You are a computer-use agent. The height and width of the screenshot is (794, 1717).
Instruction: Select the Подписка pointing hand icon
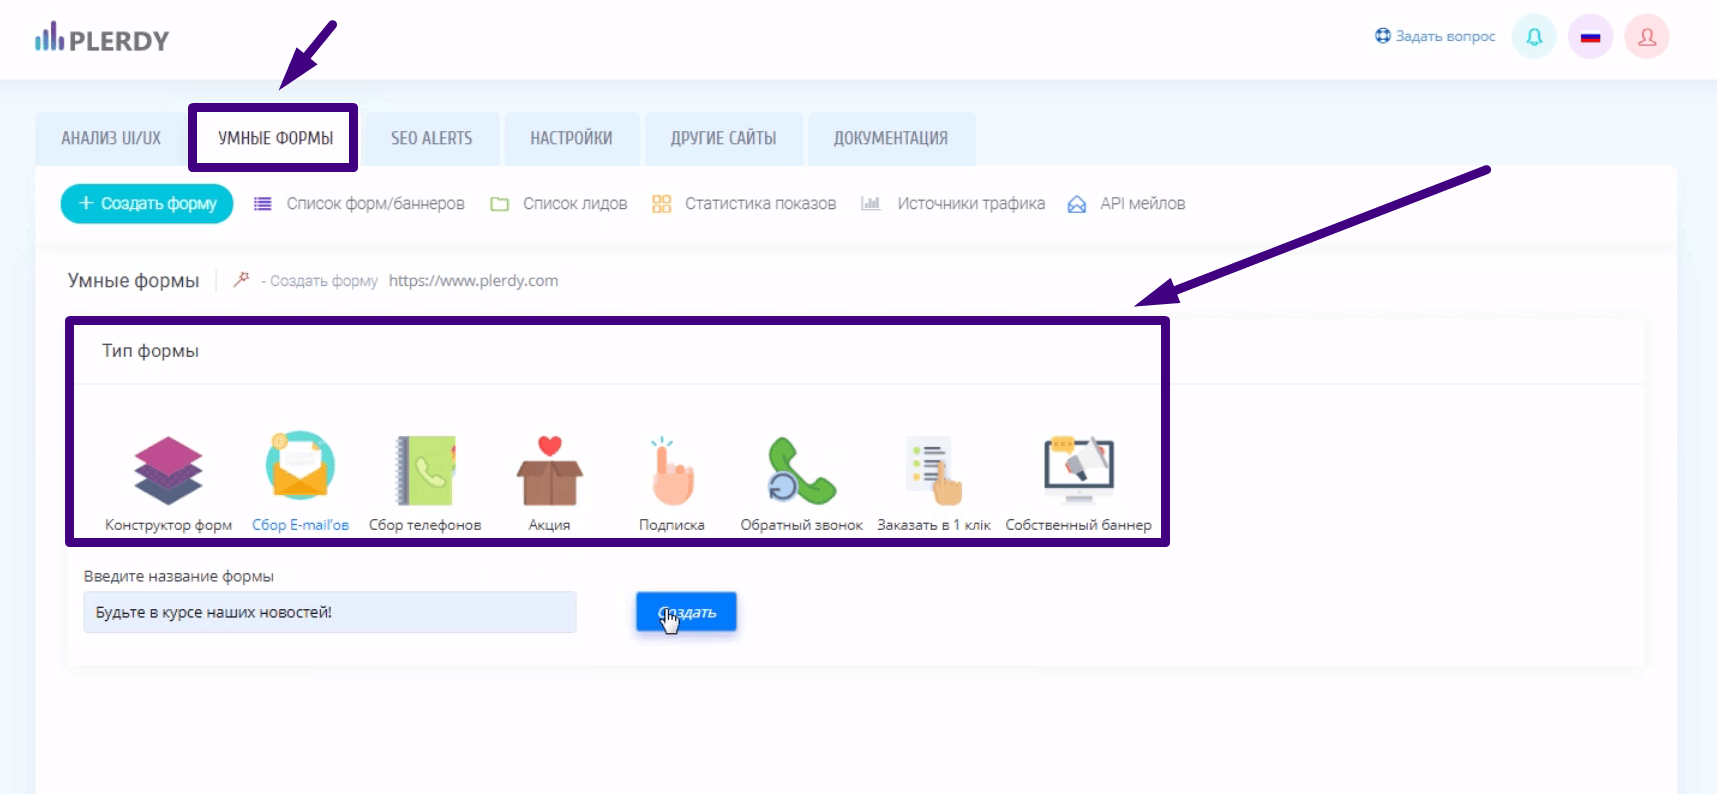[x=672, y=471]
